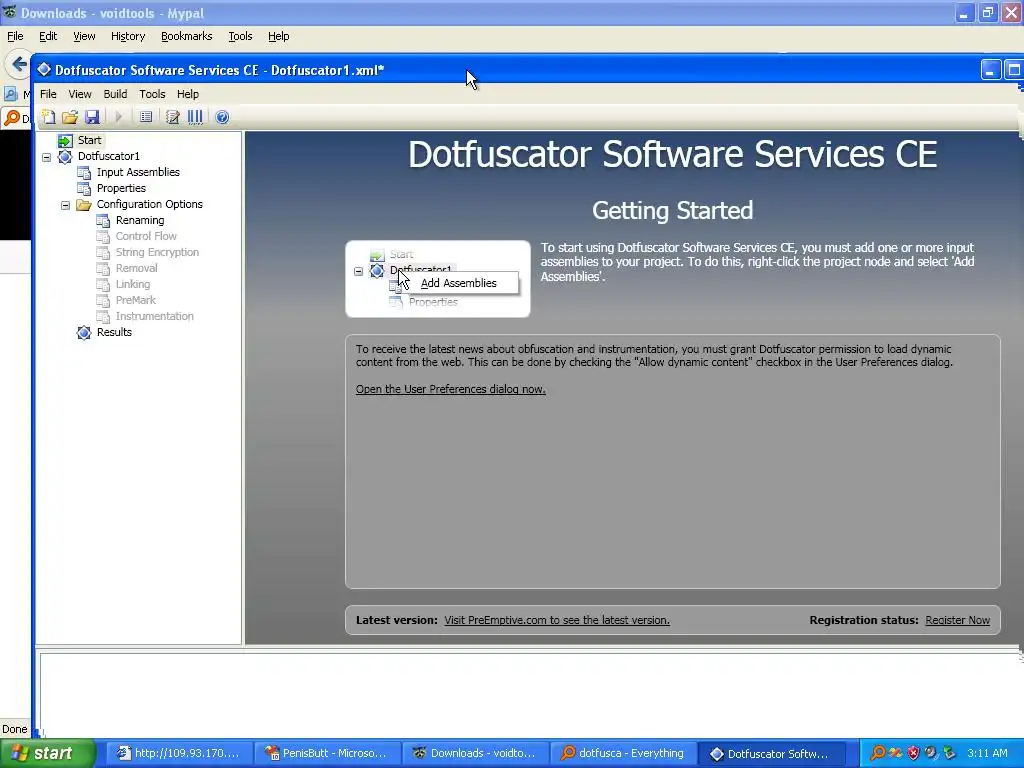Click the Dotfuscator Softw... taskbar button
Viewport: 1024px width, 768px height.
(771, 753)
